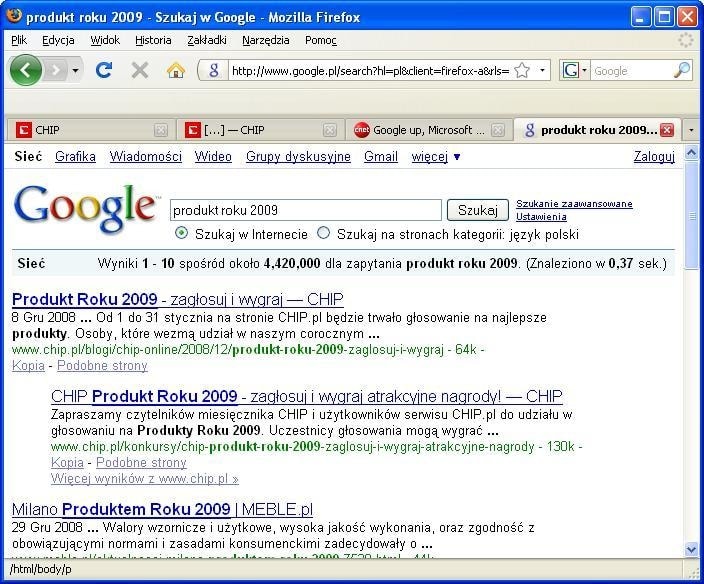Open result Produkt Roku 2009 - zagłosuj i wygraj
The width and height of the screenshot is (704, 584).
[178, 299]
